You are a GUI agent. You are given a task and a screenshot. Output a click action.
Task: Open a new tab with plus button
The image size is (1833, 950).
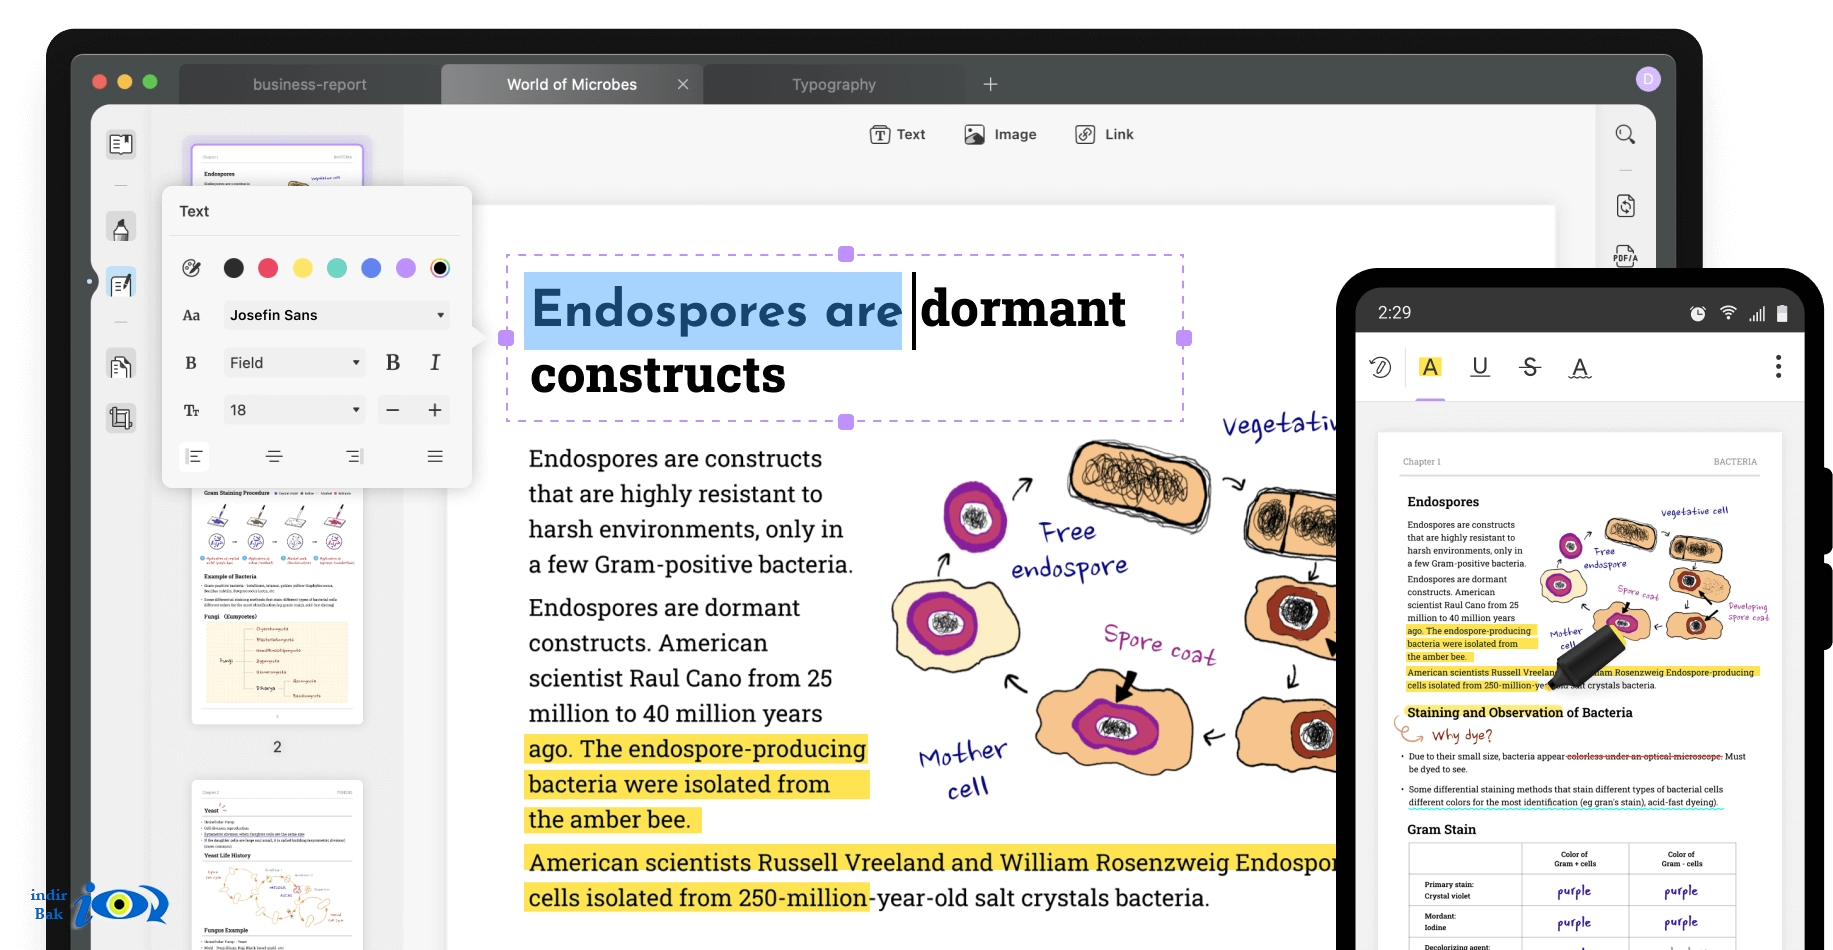(x=990, y=84)
